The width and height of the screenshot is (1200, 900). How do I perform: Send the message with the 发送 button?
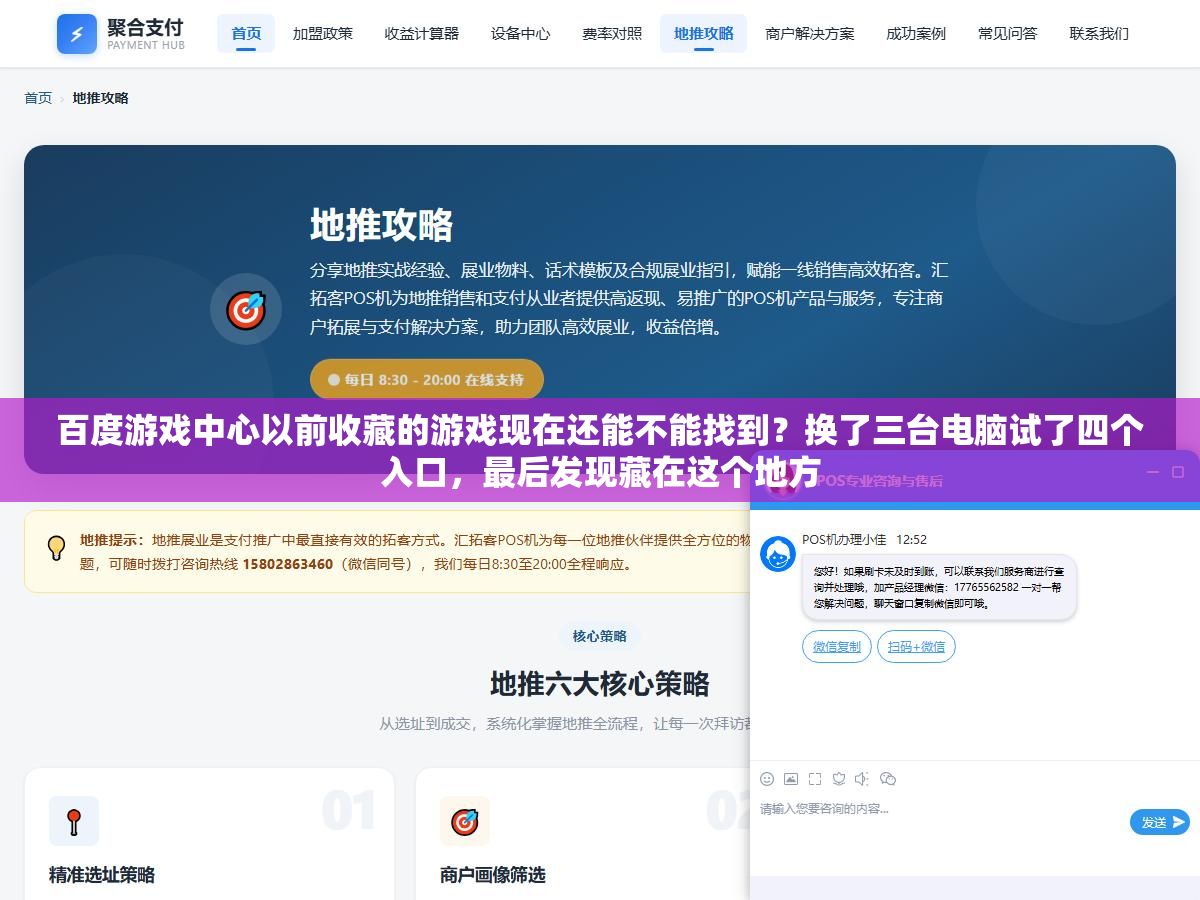click(x=1160, y=822)
